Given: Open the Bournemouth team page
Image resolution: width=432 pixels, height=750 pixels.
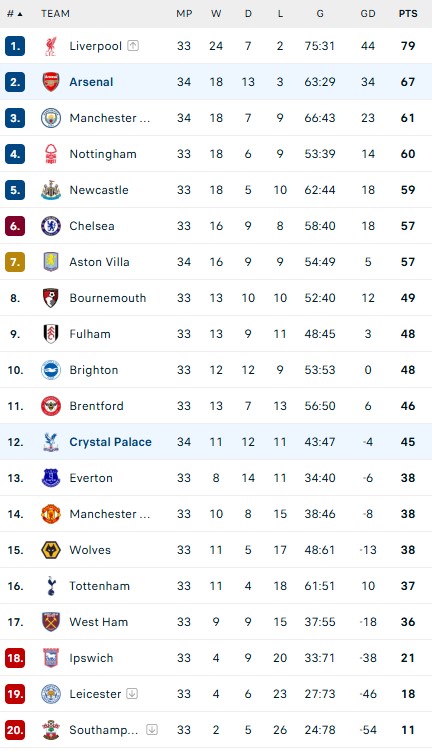Looking at the screenshot, I should pos(108,298).
